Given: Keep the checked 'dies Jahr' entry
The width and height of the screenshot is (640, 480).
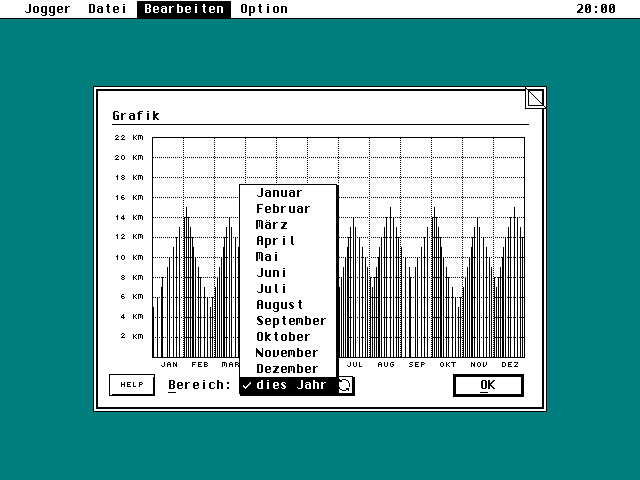Looking at the screenshot, I should point(288,385).
